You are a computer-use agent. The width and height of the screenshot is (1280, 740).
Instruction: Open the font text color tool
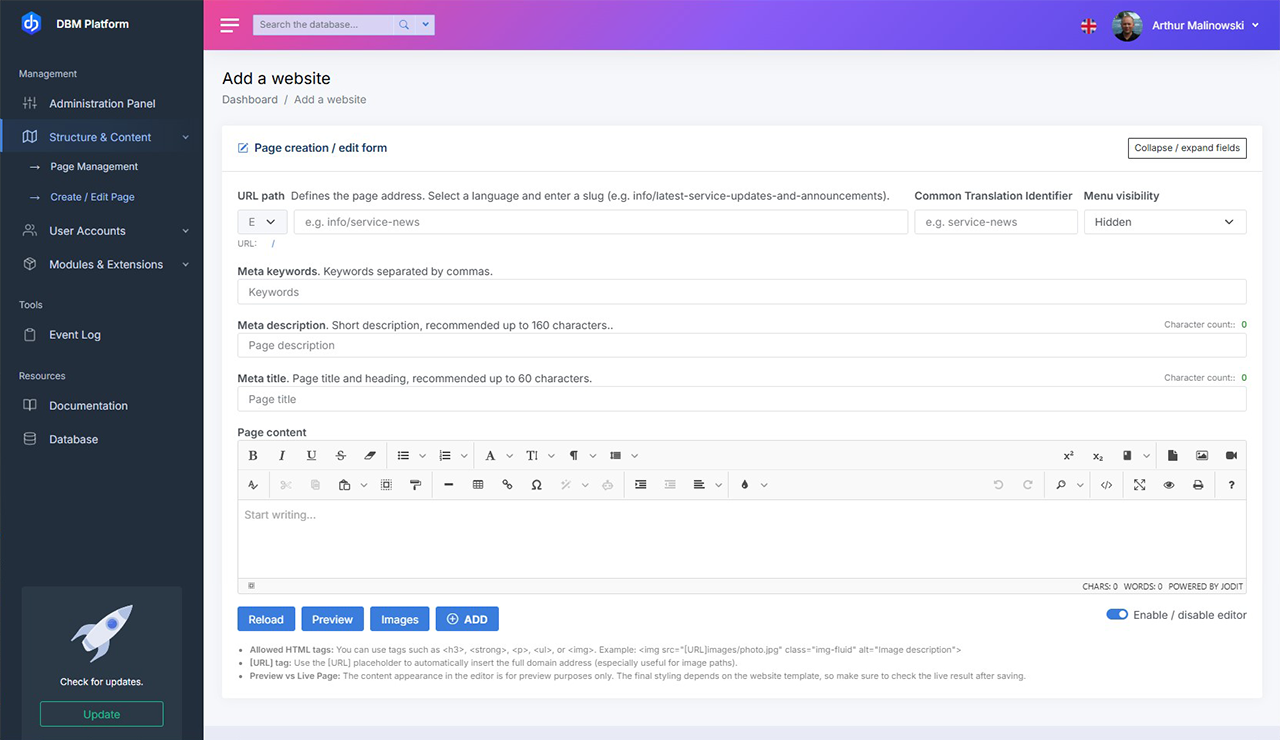point(490,455)
